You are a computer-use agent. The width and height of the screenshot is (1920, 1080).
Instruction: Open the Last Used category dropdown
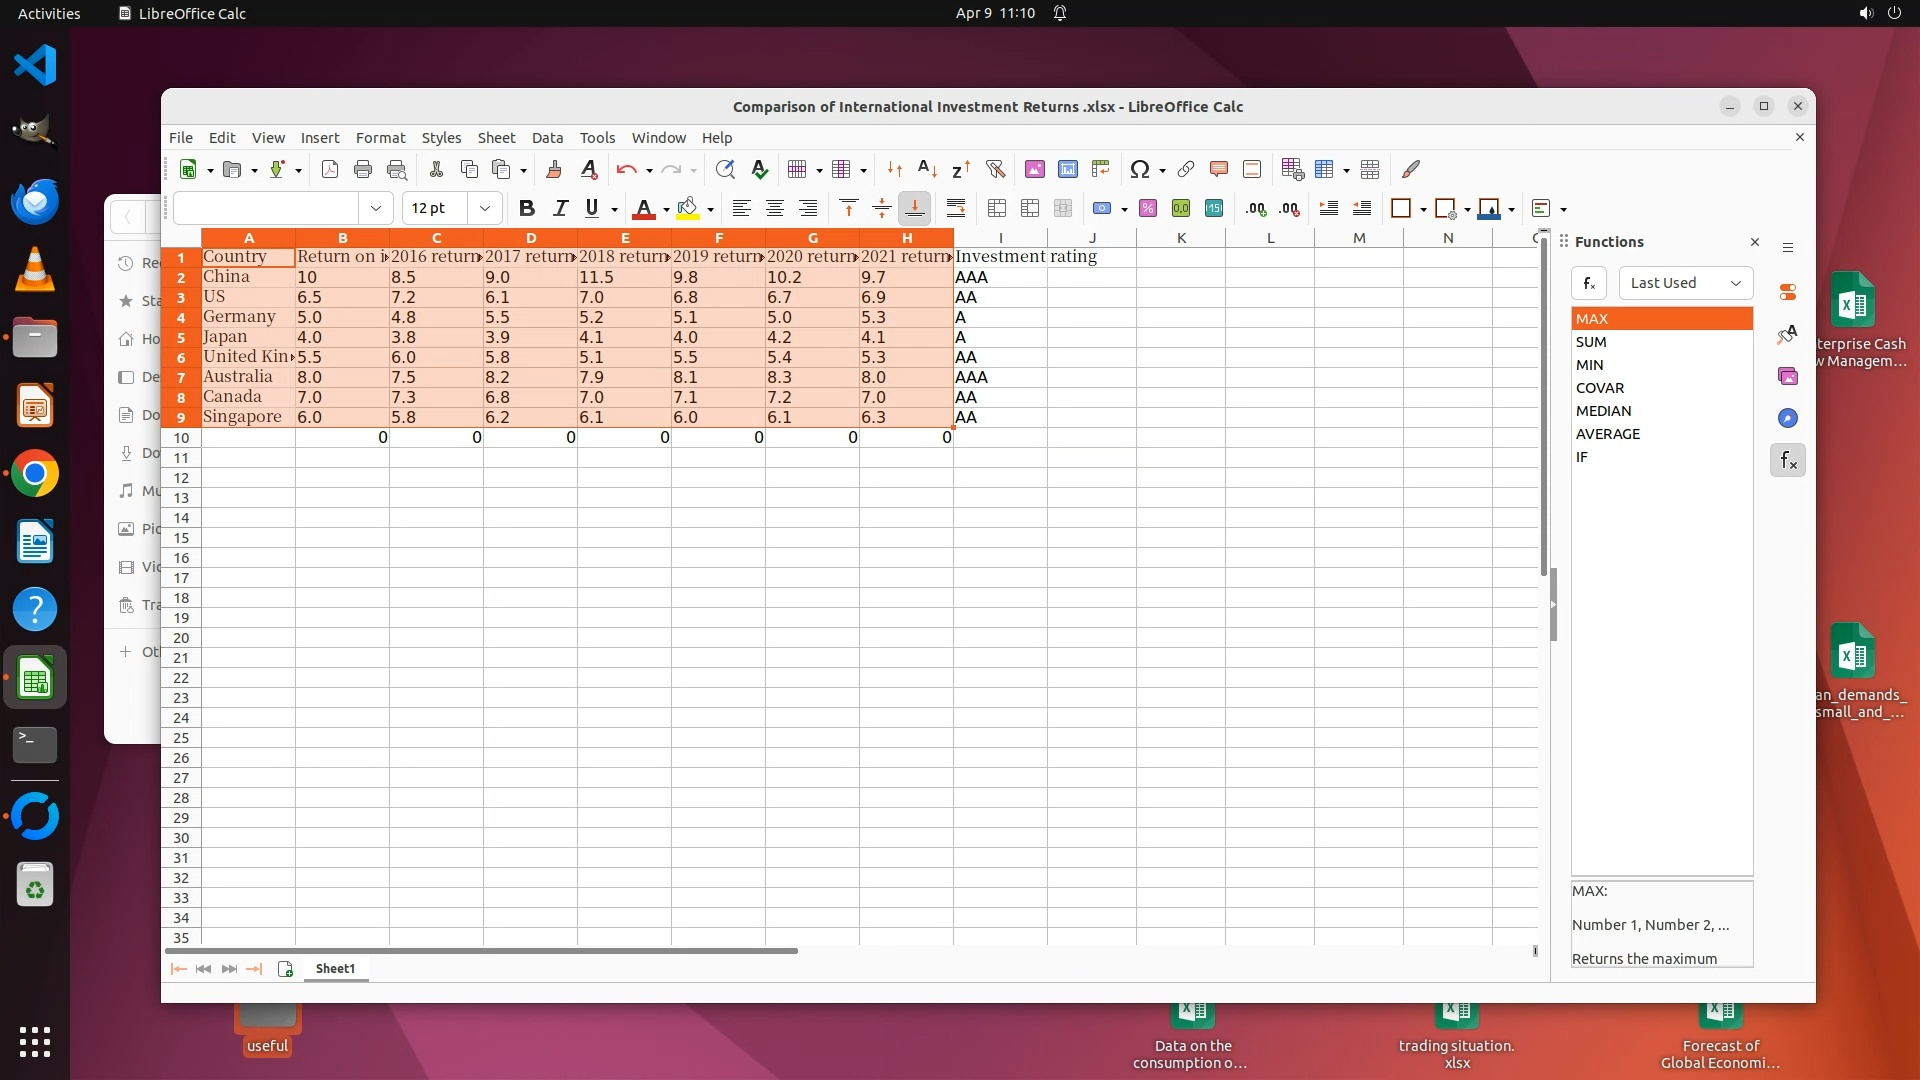click(1685, 283)
